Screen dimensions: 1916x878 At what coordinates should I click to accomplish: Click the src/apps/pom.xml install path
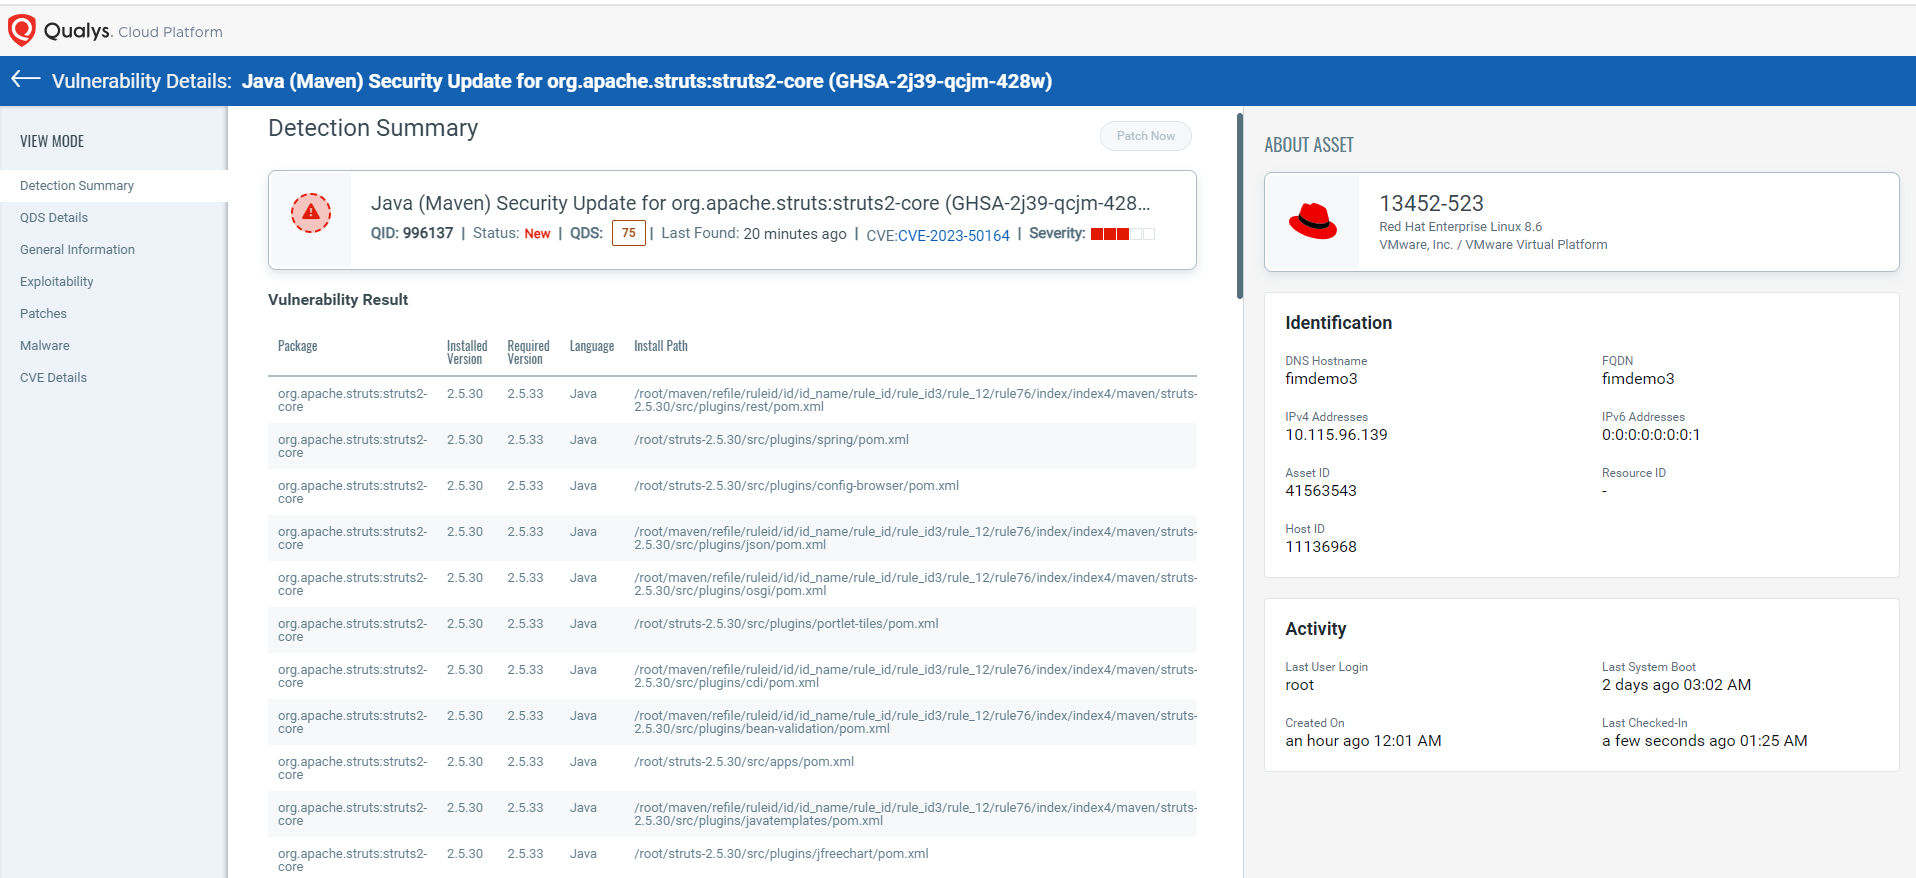pyautogui.click(x=744, y=762)
